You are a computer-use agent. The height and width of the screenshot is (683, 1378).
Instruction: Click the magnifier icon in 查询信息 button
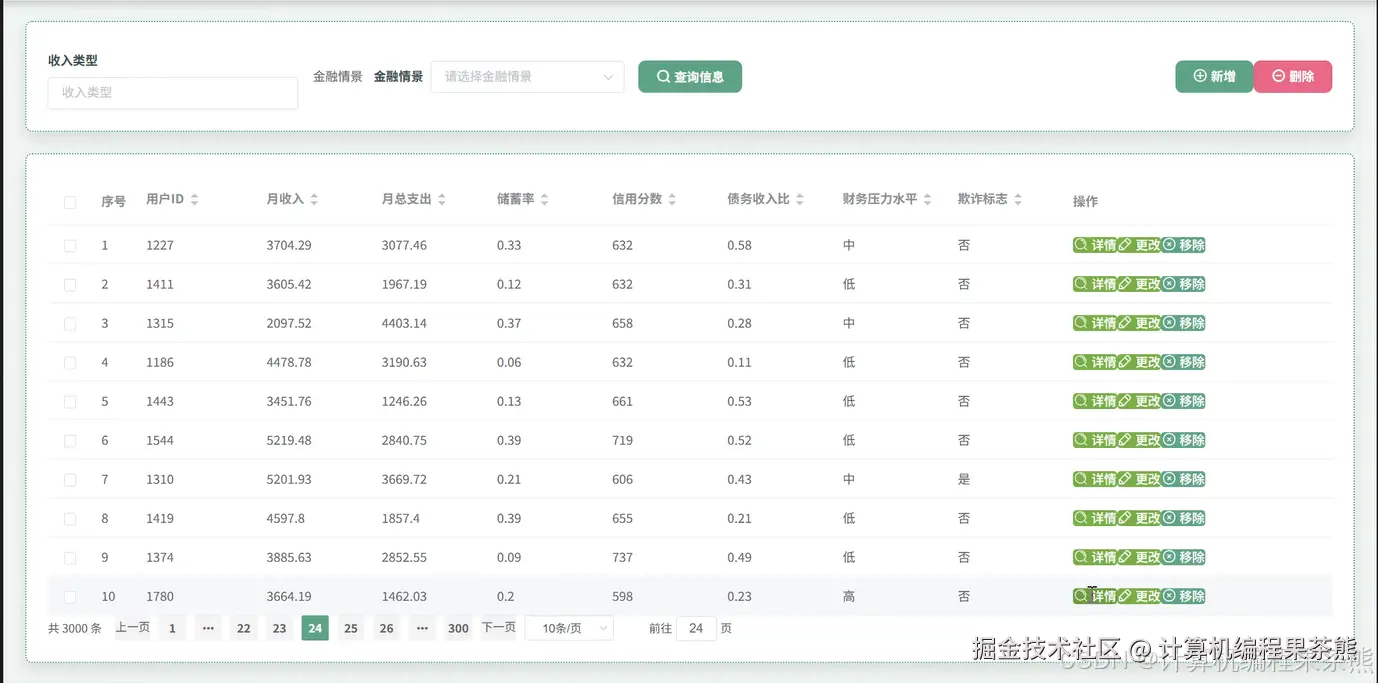663,76
